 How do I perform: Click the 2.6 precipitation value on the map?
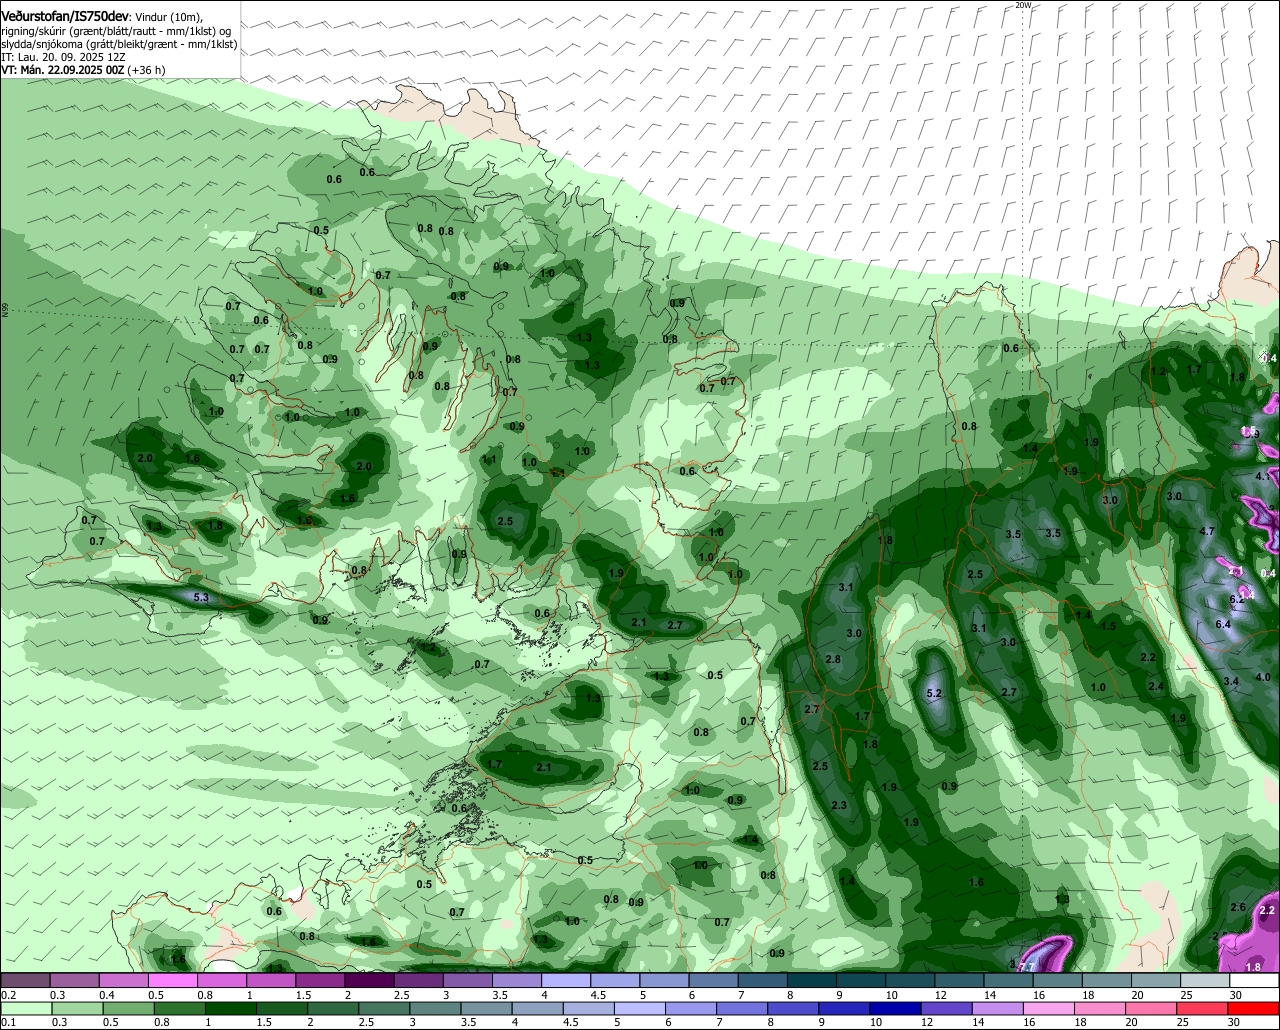point(1238,907)
